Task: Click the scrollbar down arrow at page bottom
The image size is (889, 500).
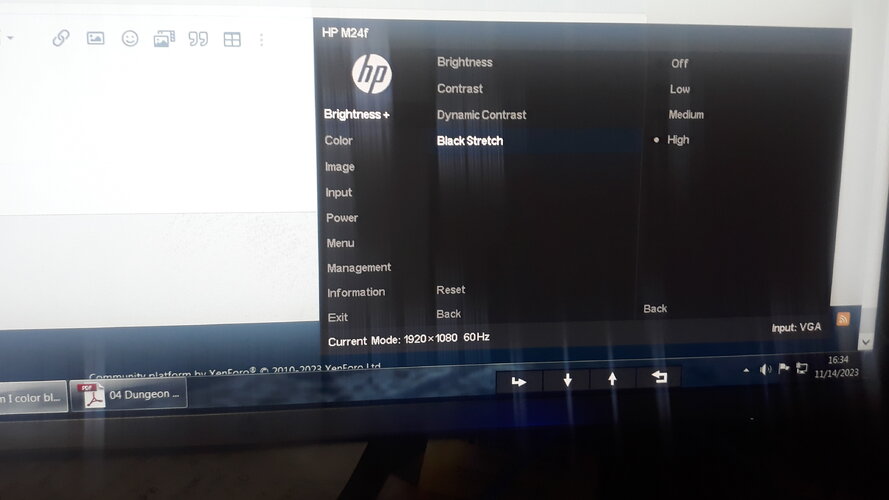Action: pos(865,342)
